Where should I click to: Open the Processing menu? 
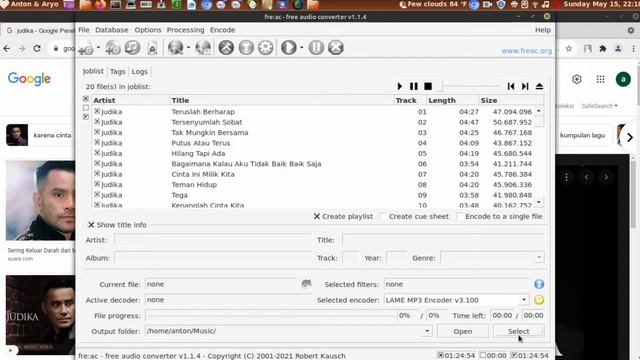(x=185, y=30)
